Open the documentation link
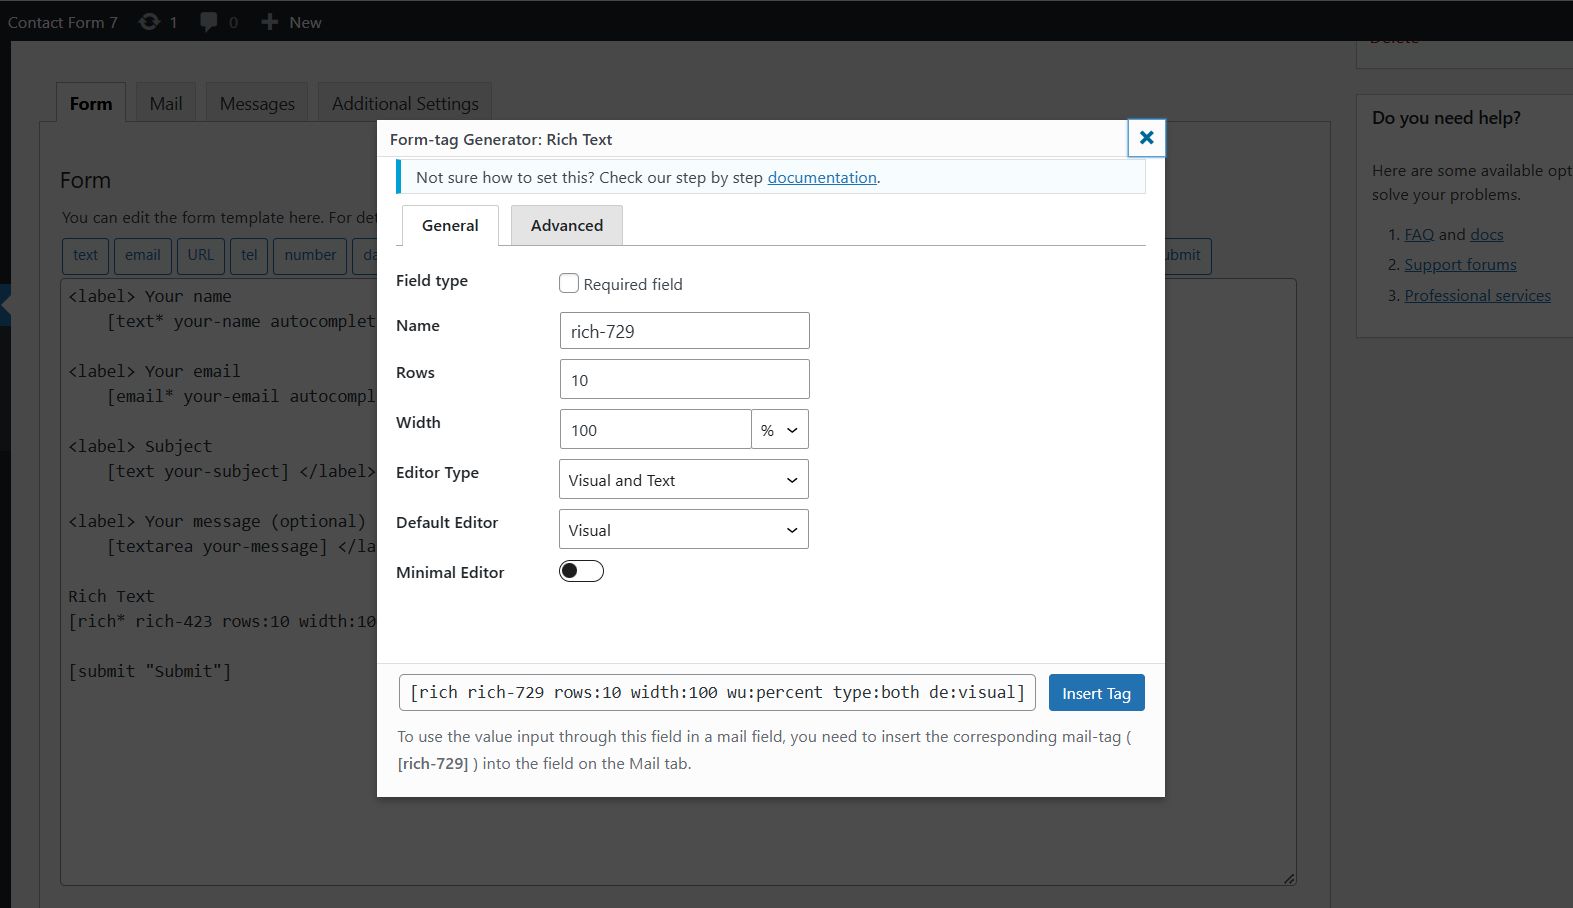 pyautogui.click(x=822, y=178)
